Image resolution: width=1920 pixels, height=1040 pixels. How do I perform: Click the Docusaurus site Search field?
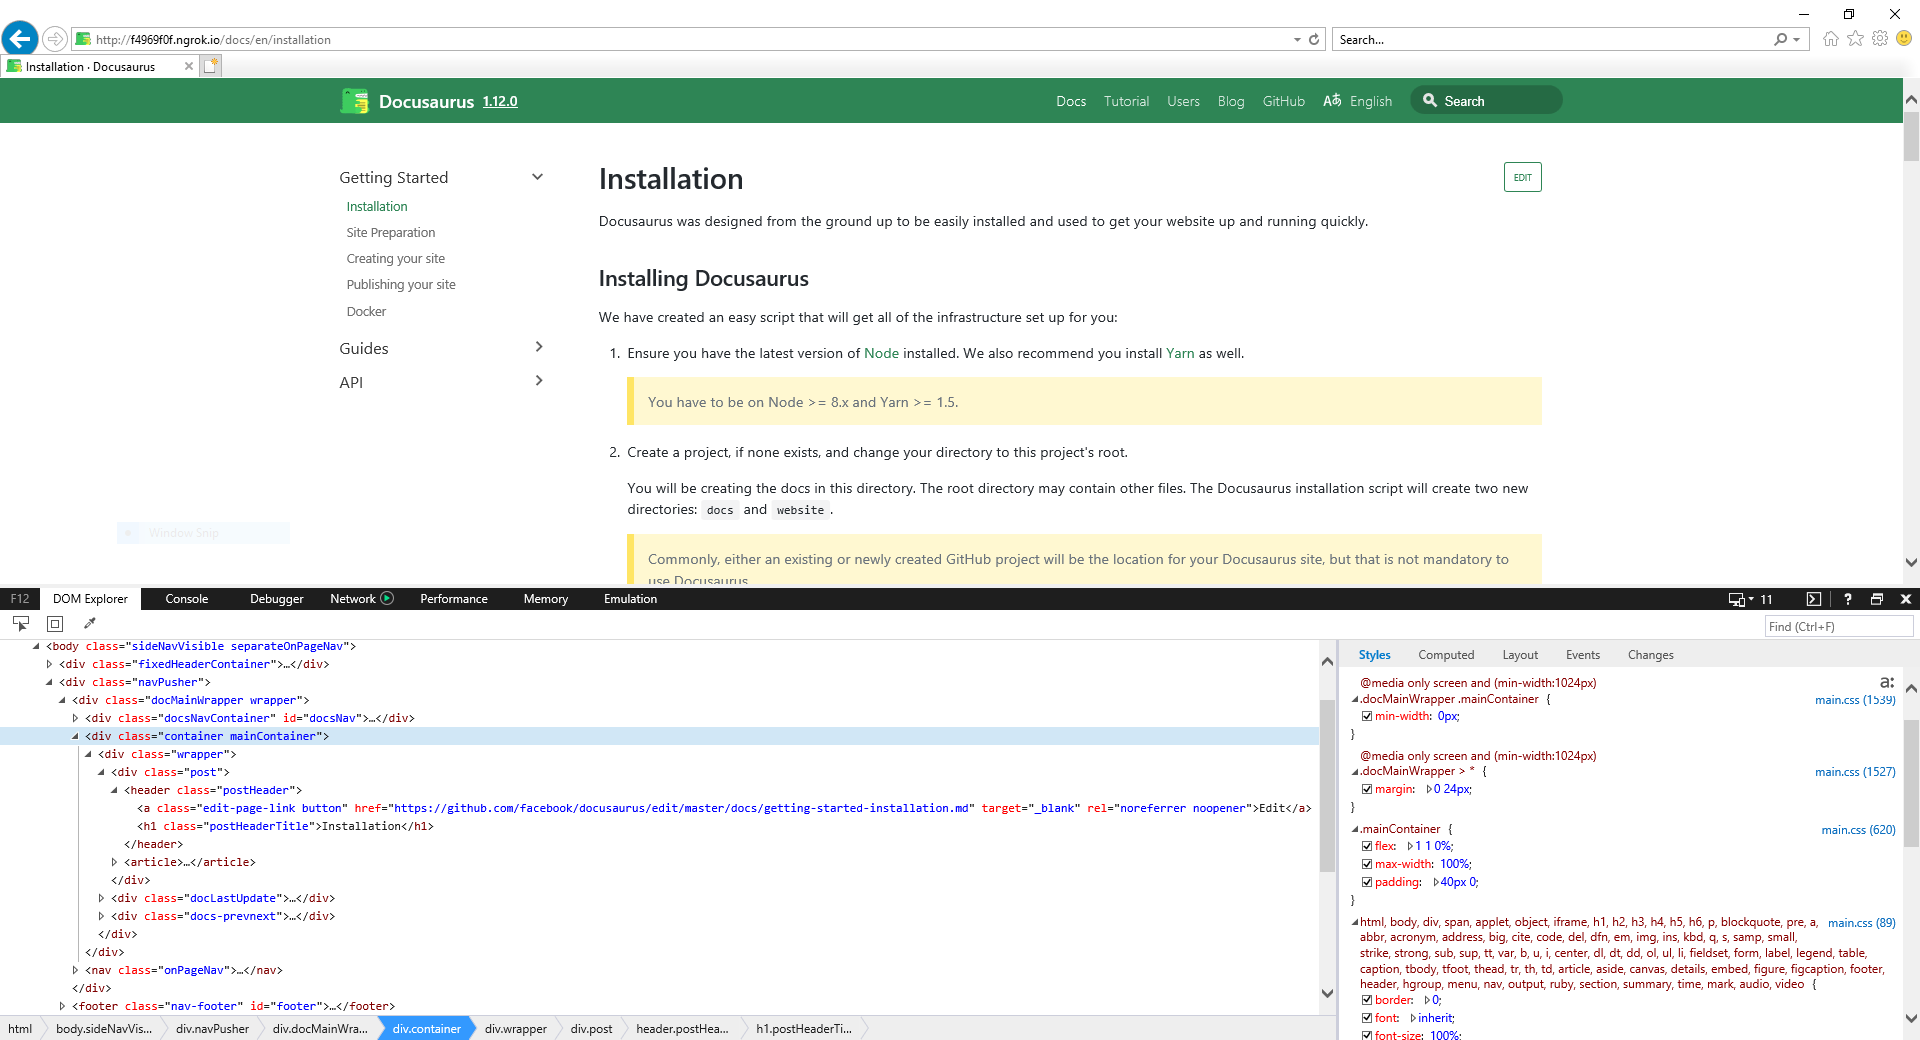[1486, 101]
